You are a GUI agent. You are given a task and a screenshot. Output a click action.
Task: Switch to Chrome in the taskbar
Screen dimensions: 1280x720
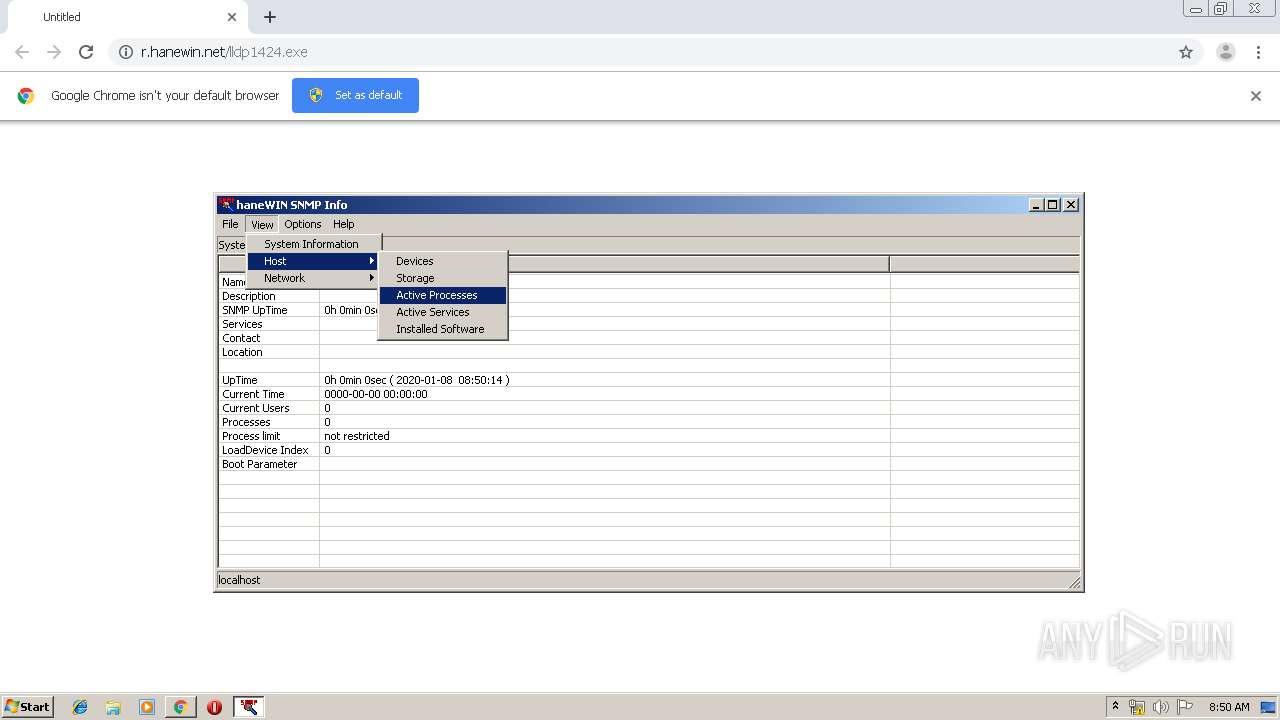(x=180, y=707)
